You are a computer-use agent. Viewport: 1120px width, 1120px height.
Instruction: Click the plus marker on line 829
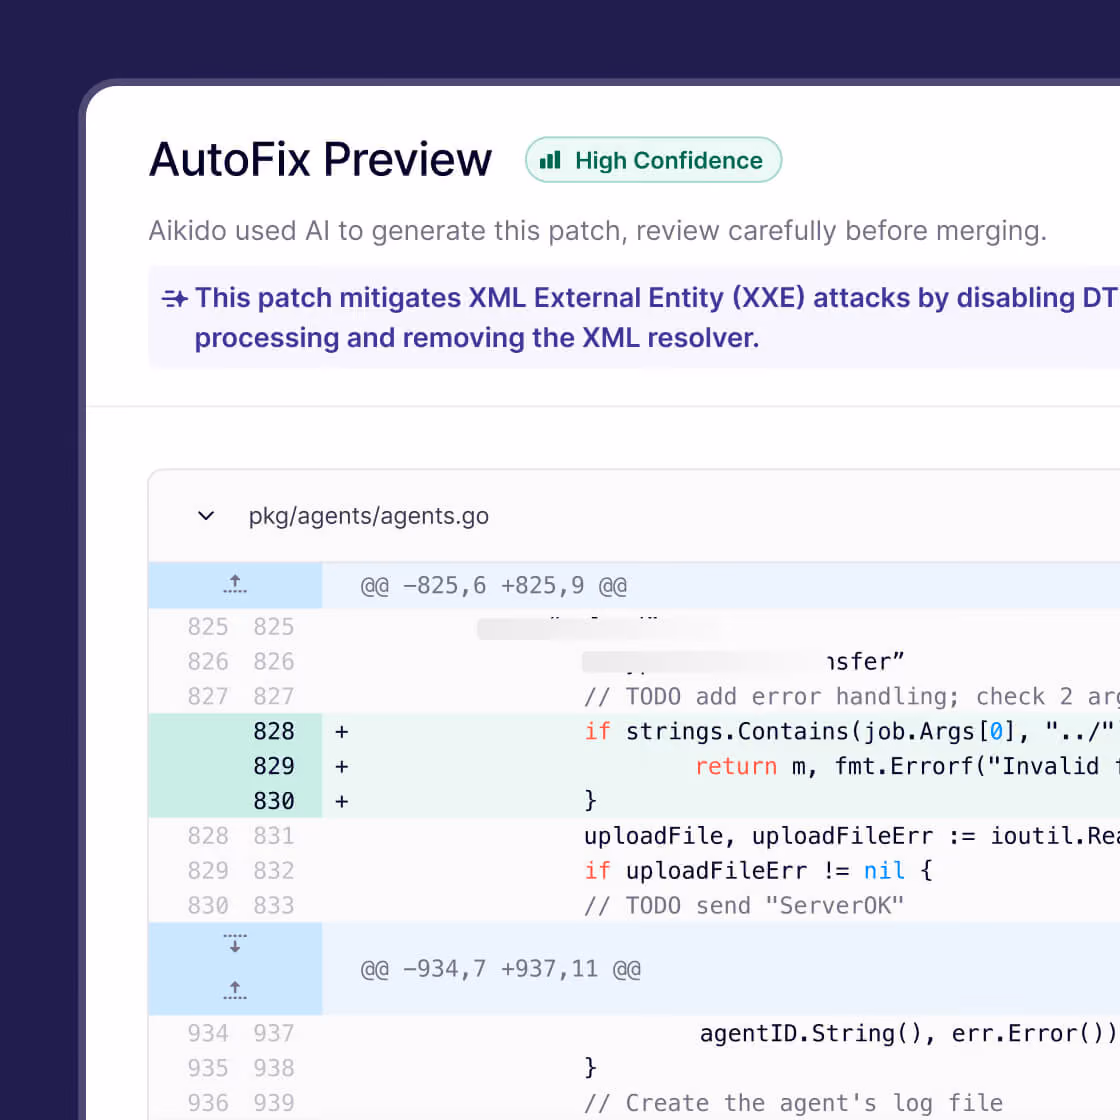click(341, 766)
